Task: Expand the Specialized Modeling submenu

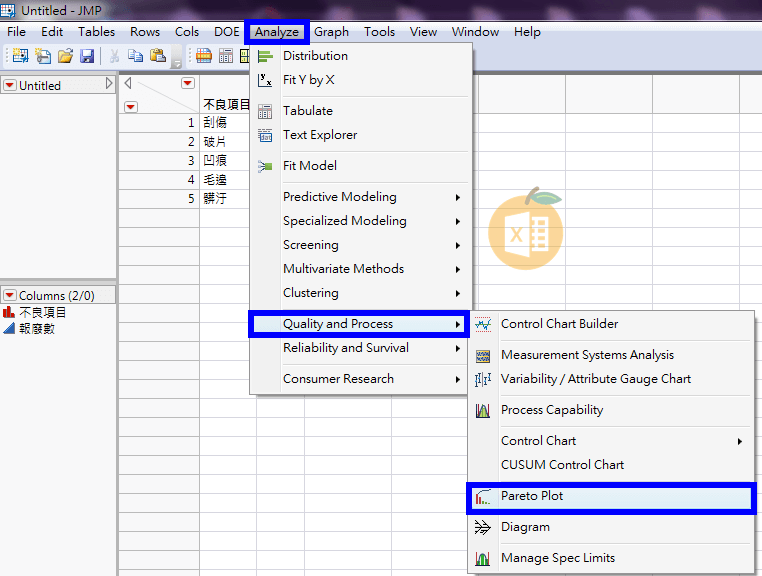Action: coord(360,221)
